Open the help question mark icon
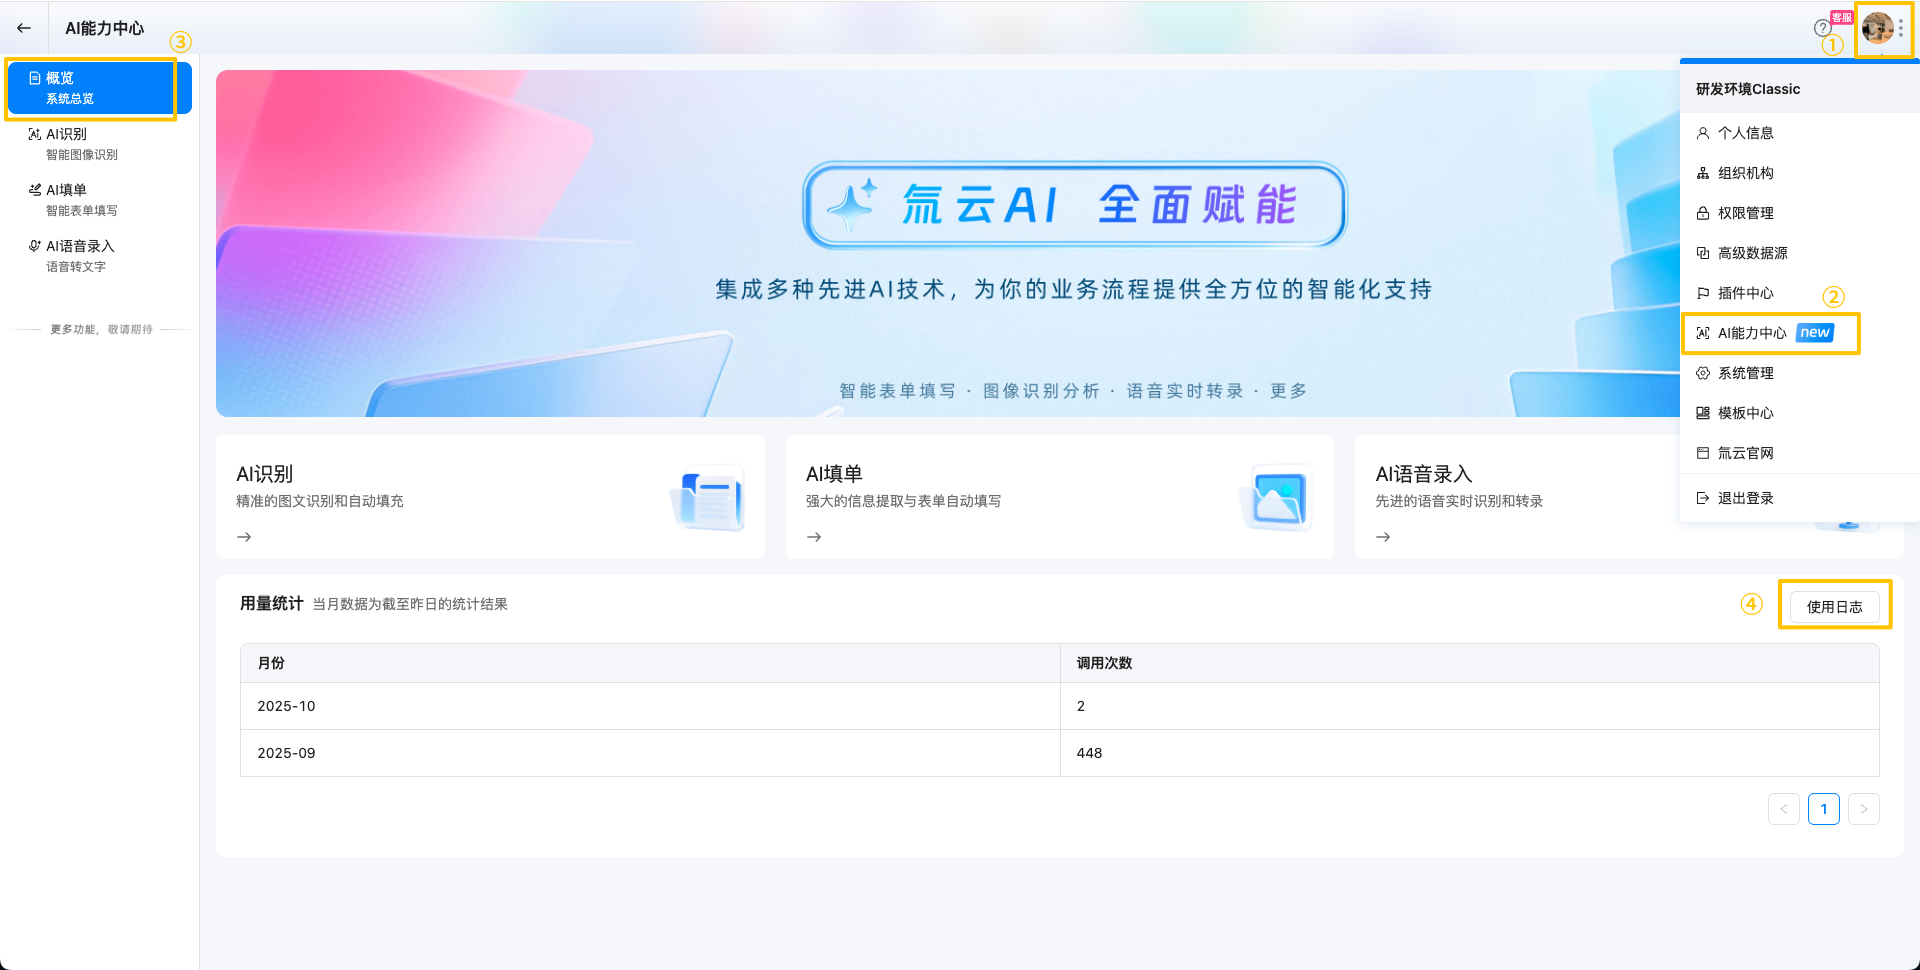 click(x=1822, y=28)
